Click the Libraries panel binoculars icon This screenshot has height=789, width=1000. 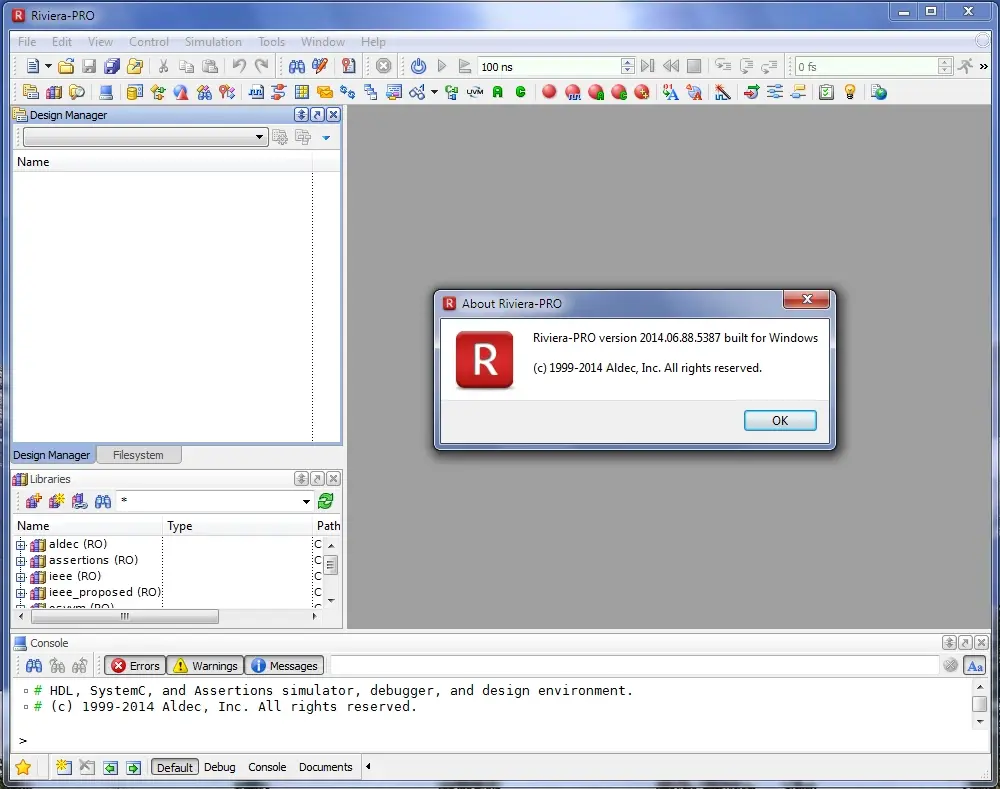point(103,501)
